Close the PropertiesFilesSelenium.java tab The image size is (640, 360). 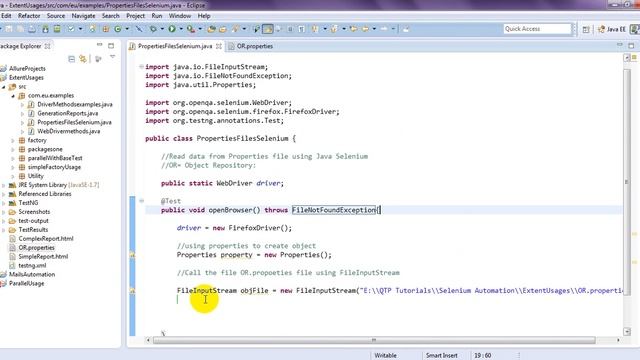pyautogui.click(x=219, y=46)
